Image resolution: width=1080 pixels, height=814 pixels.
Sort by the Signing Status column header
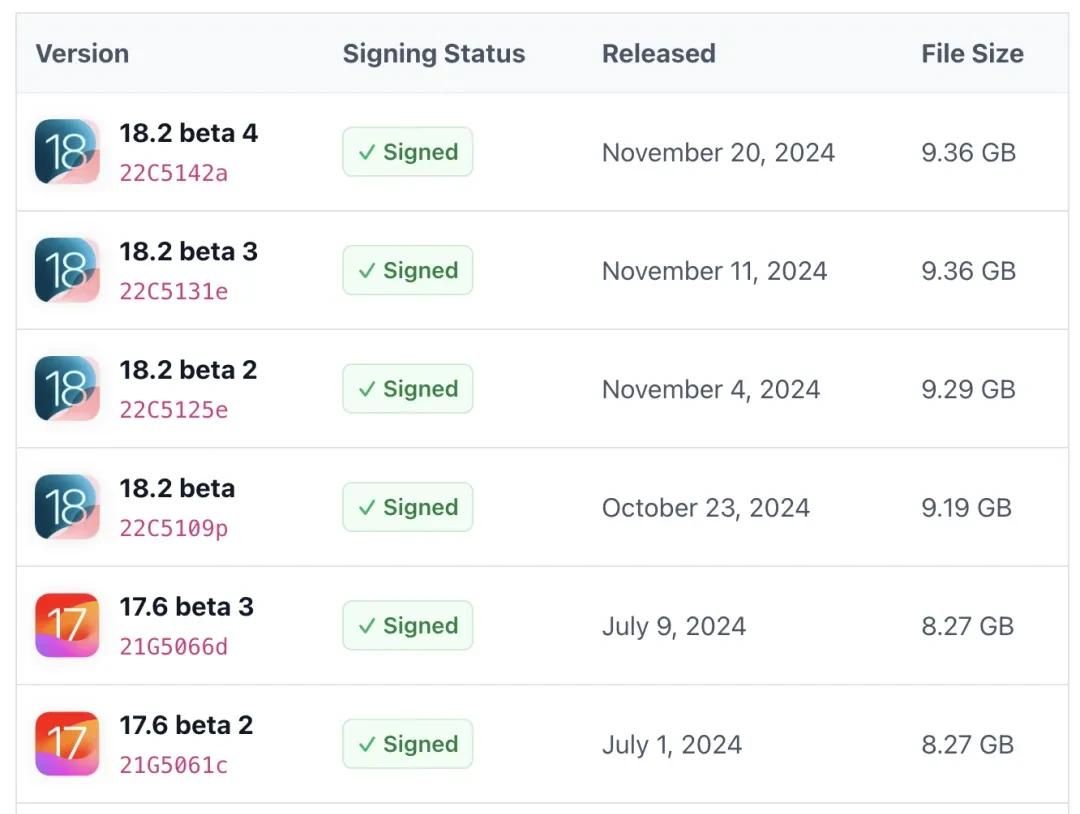click(x=433, y=53)
